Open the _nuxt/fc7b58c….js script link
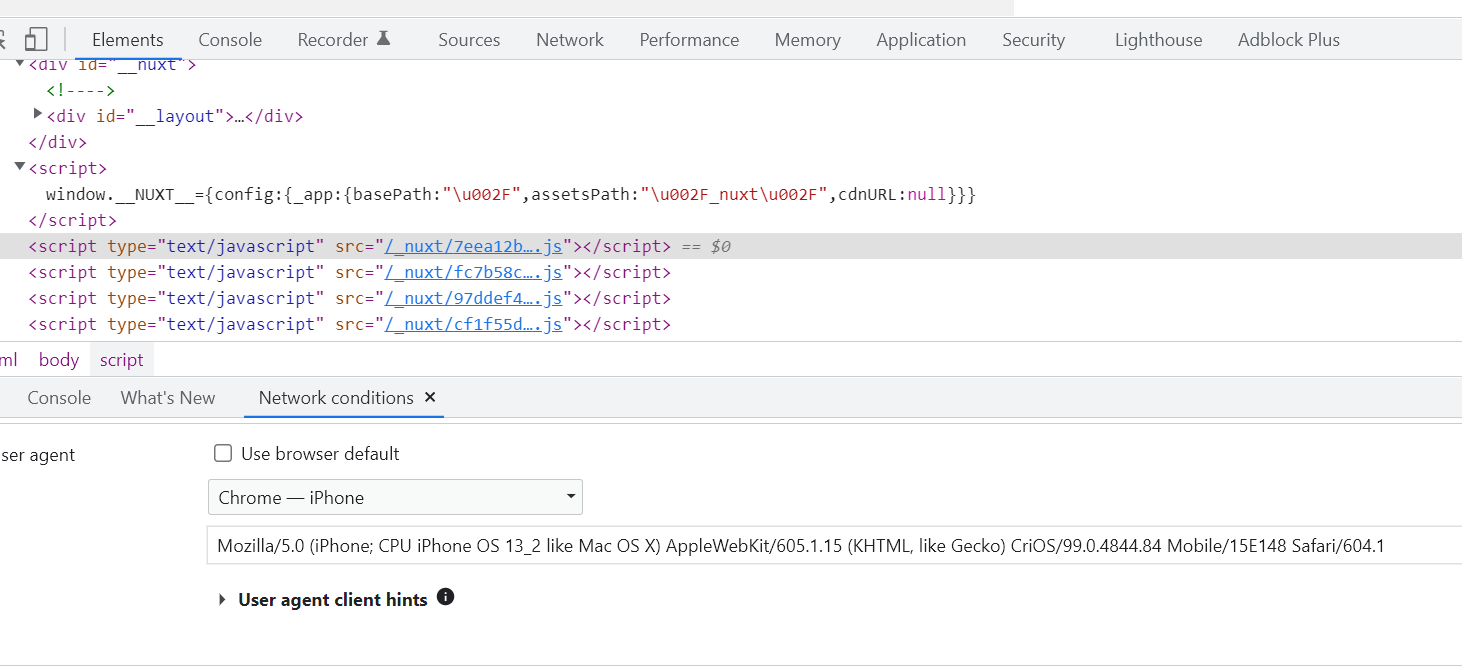1462x667 pixels. pyautogui.click(x=474, y=272)
